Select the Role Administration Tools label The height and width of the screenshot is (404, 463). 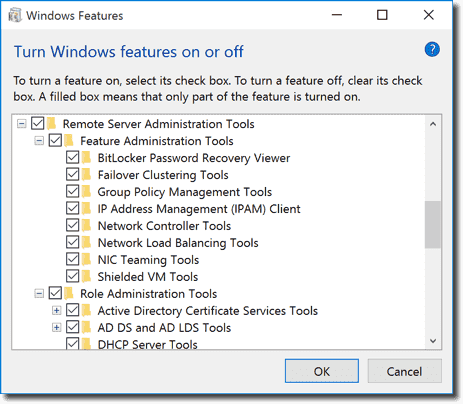[x=149, y=294]
